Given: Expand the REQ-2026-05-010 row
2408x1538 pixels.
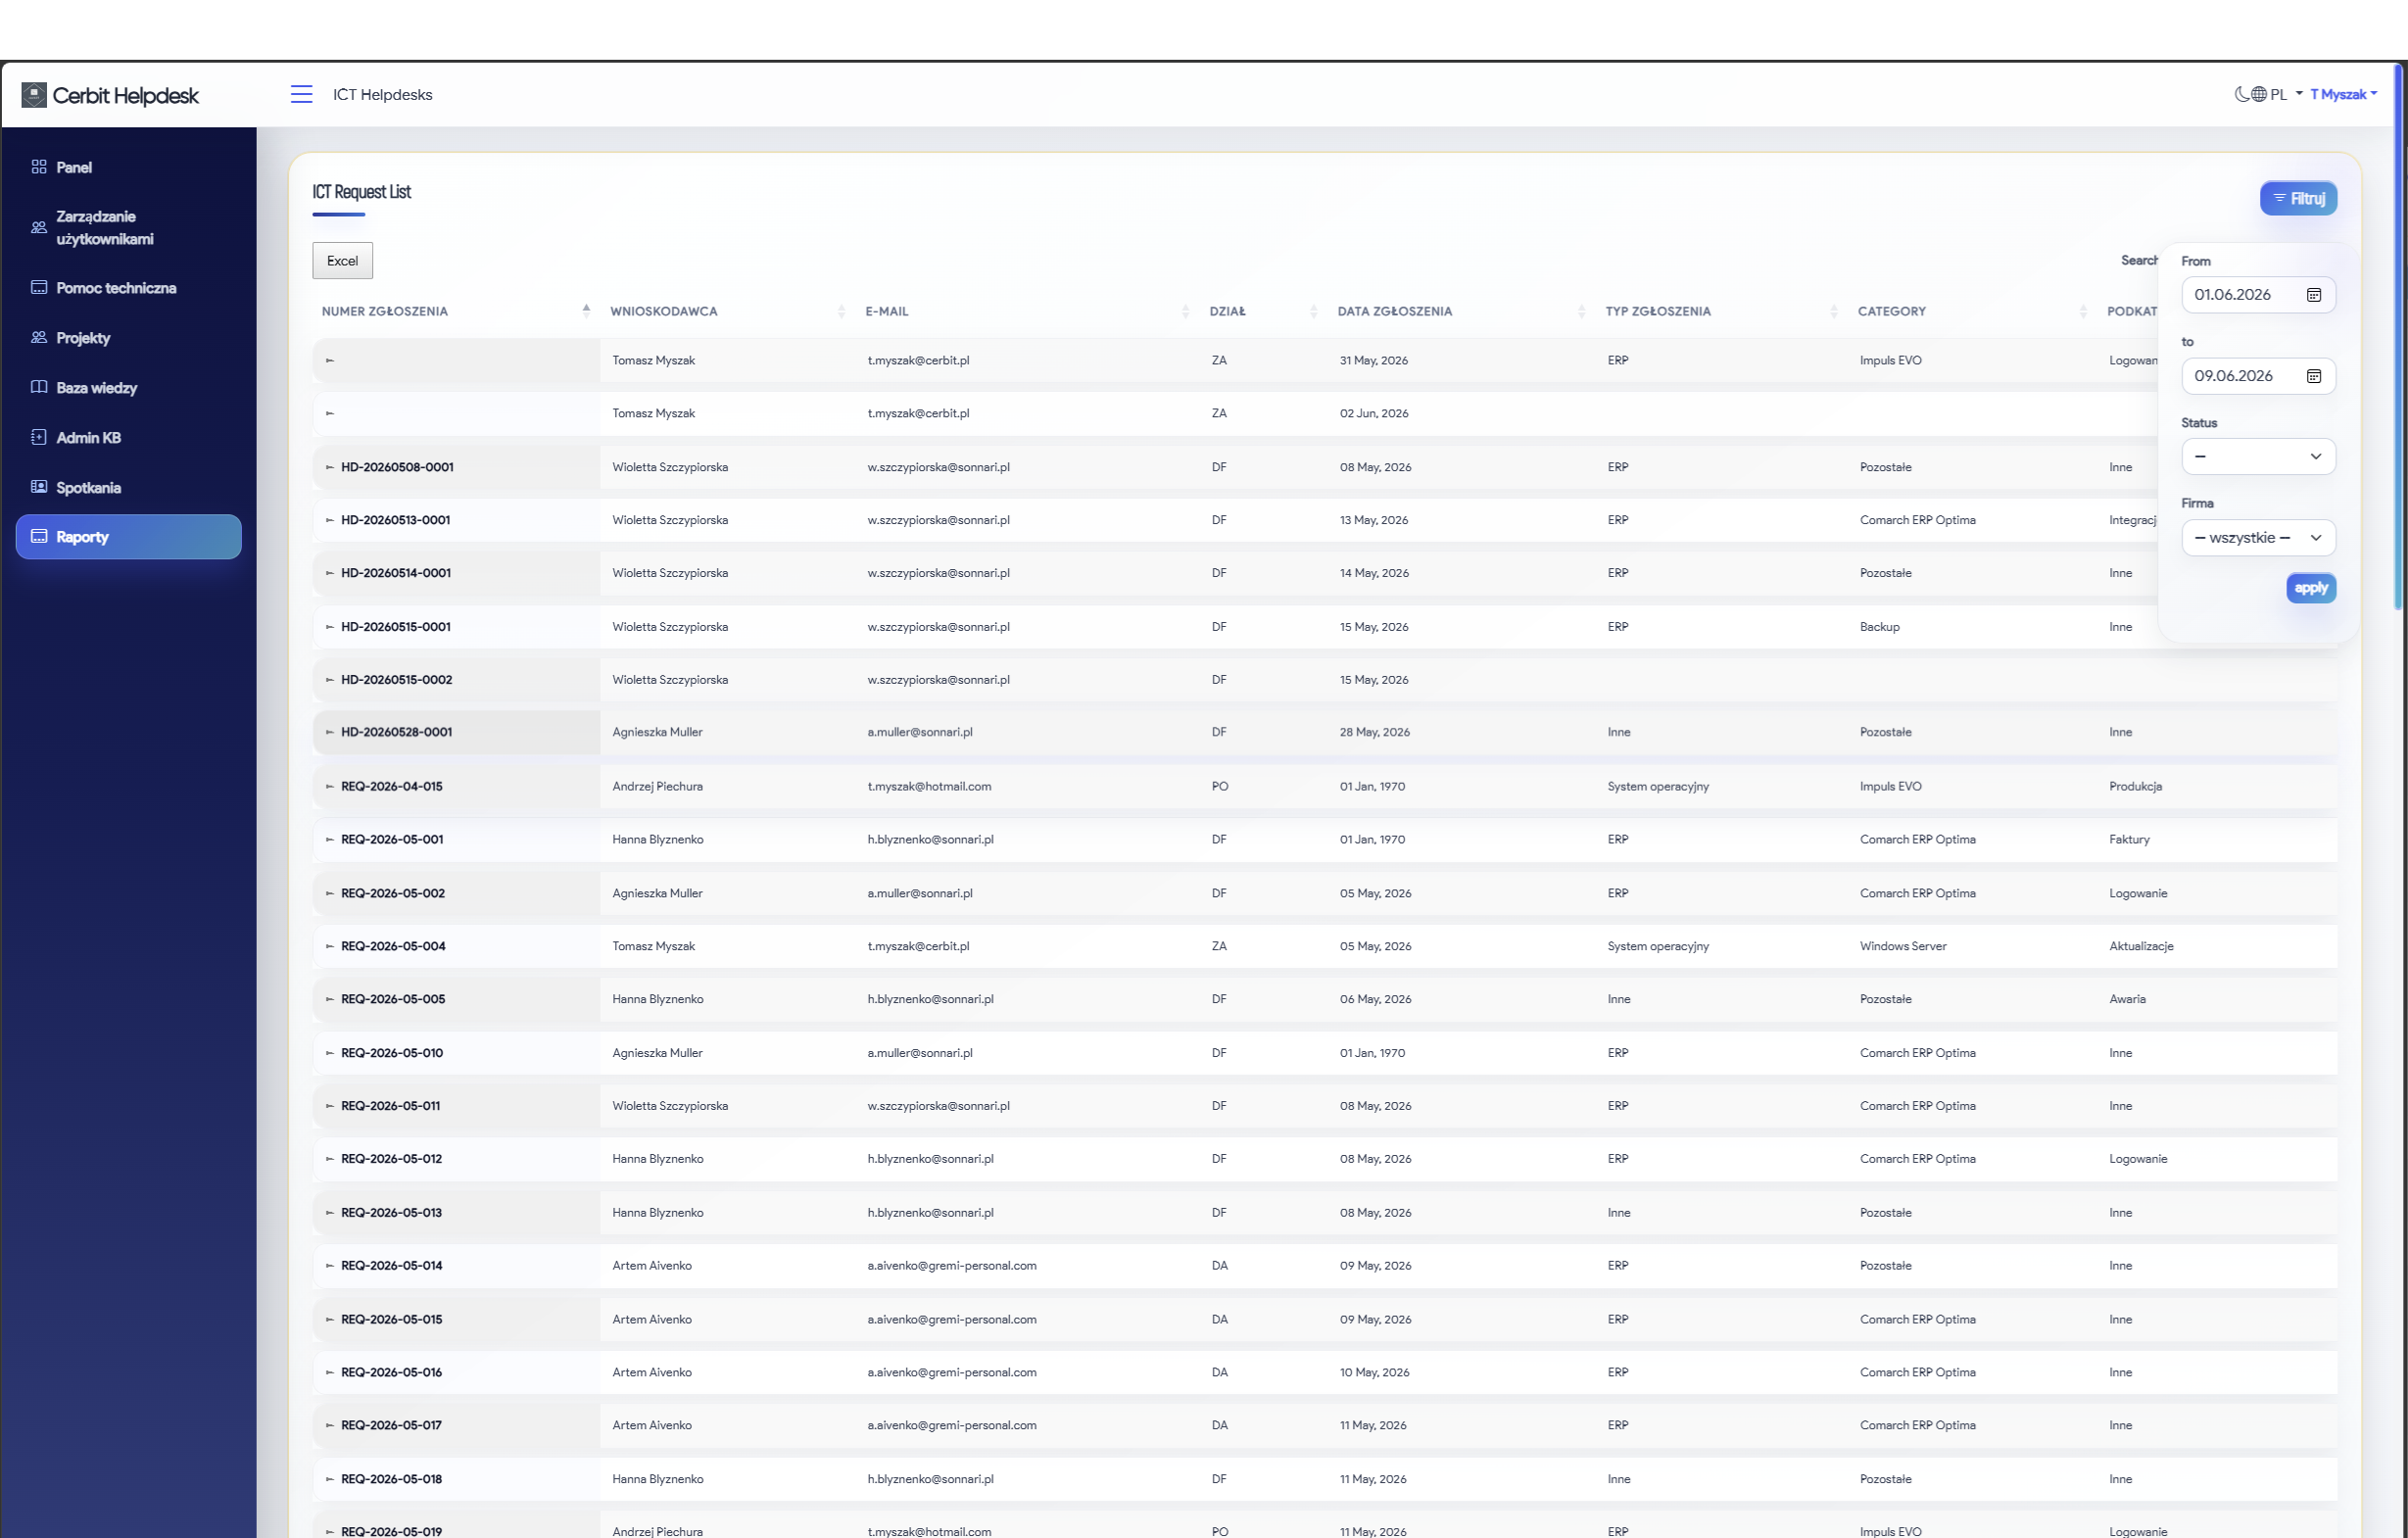Looking at the screenshot, I should click(329, 1053).
